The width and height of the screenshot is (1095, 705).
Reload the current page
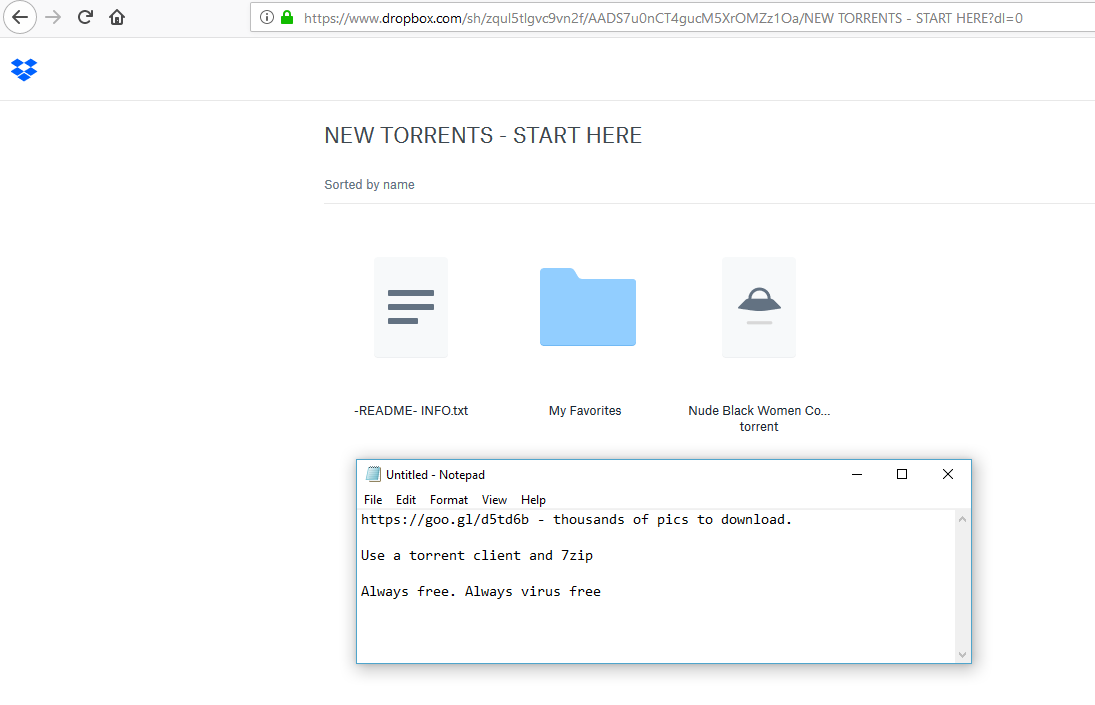click(x=86, y=17)
